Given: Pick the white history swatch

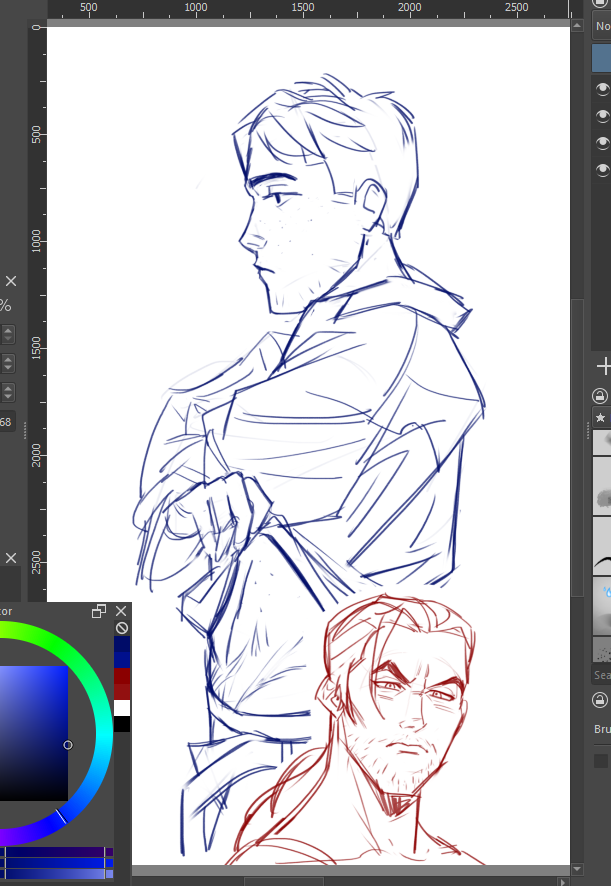Looking at the screenshot, I should click(x=122, y=708).
